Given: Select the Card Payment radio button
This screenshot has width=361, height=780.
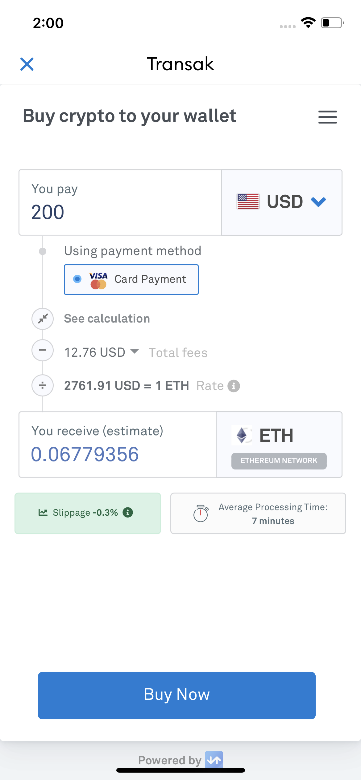Looking at the screenshot, I should tap(77, 279).
